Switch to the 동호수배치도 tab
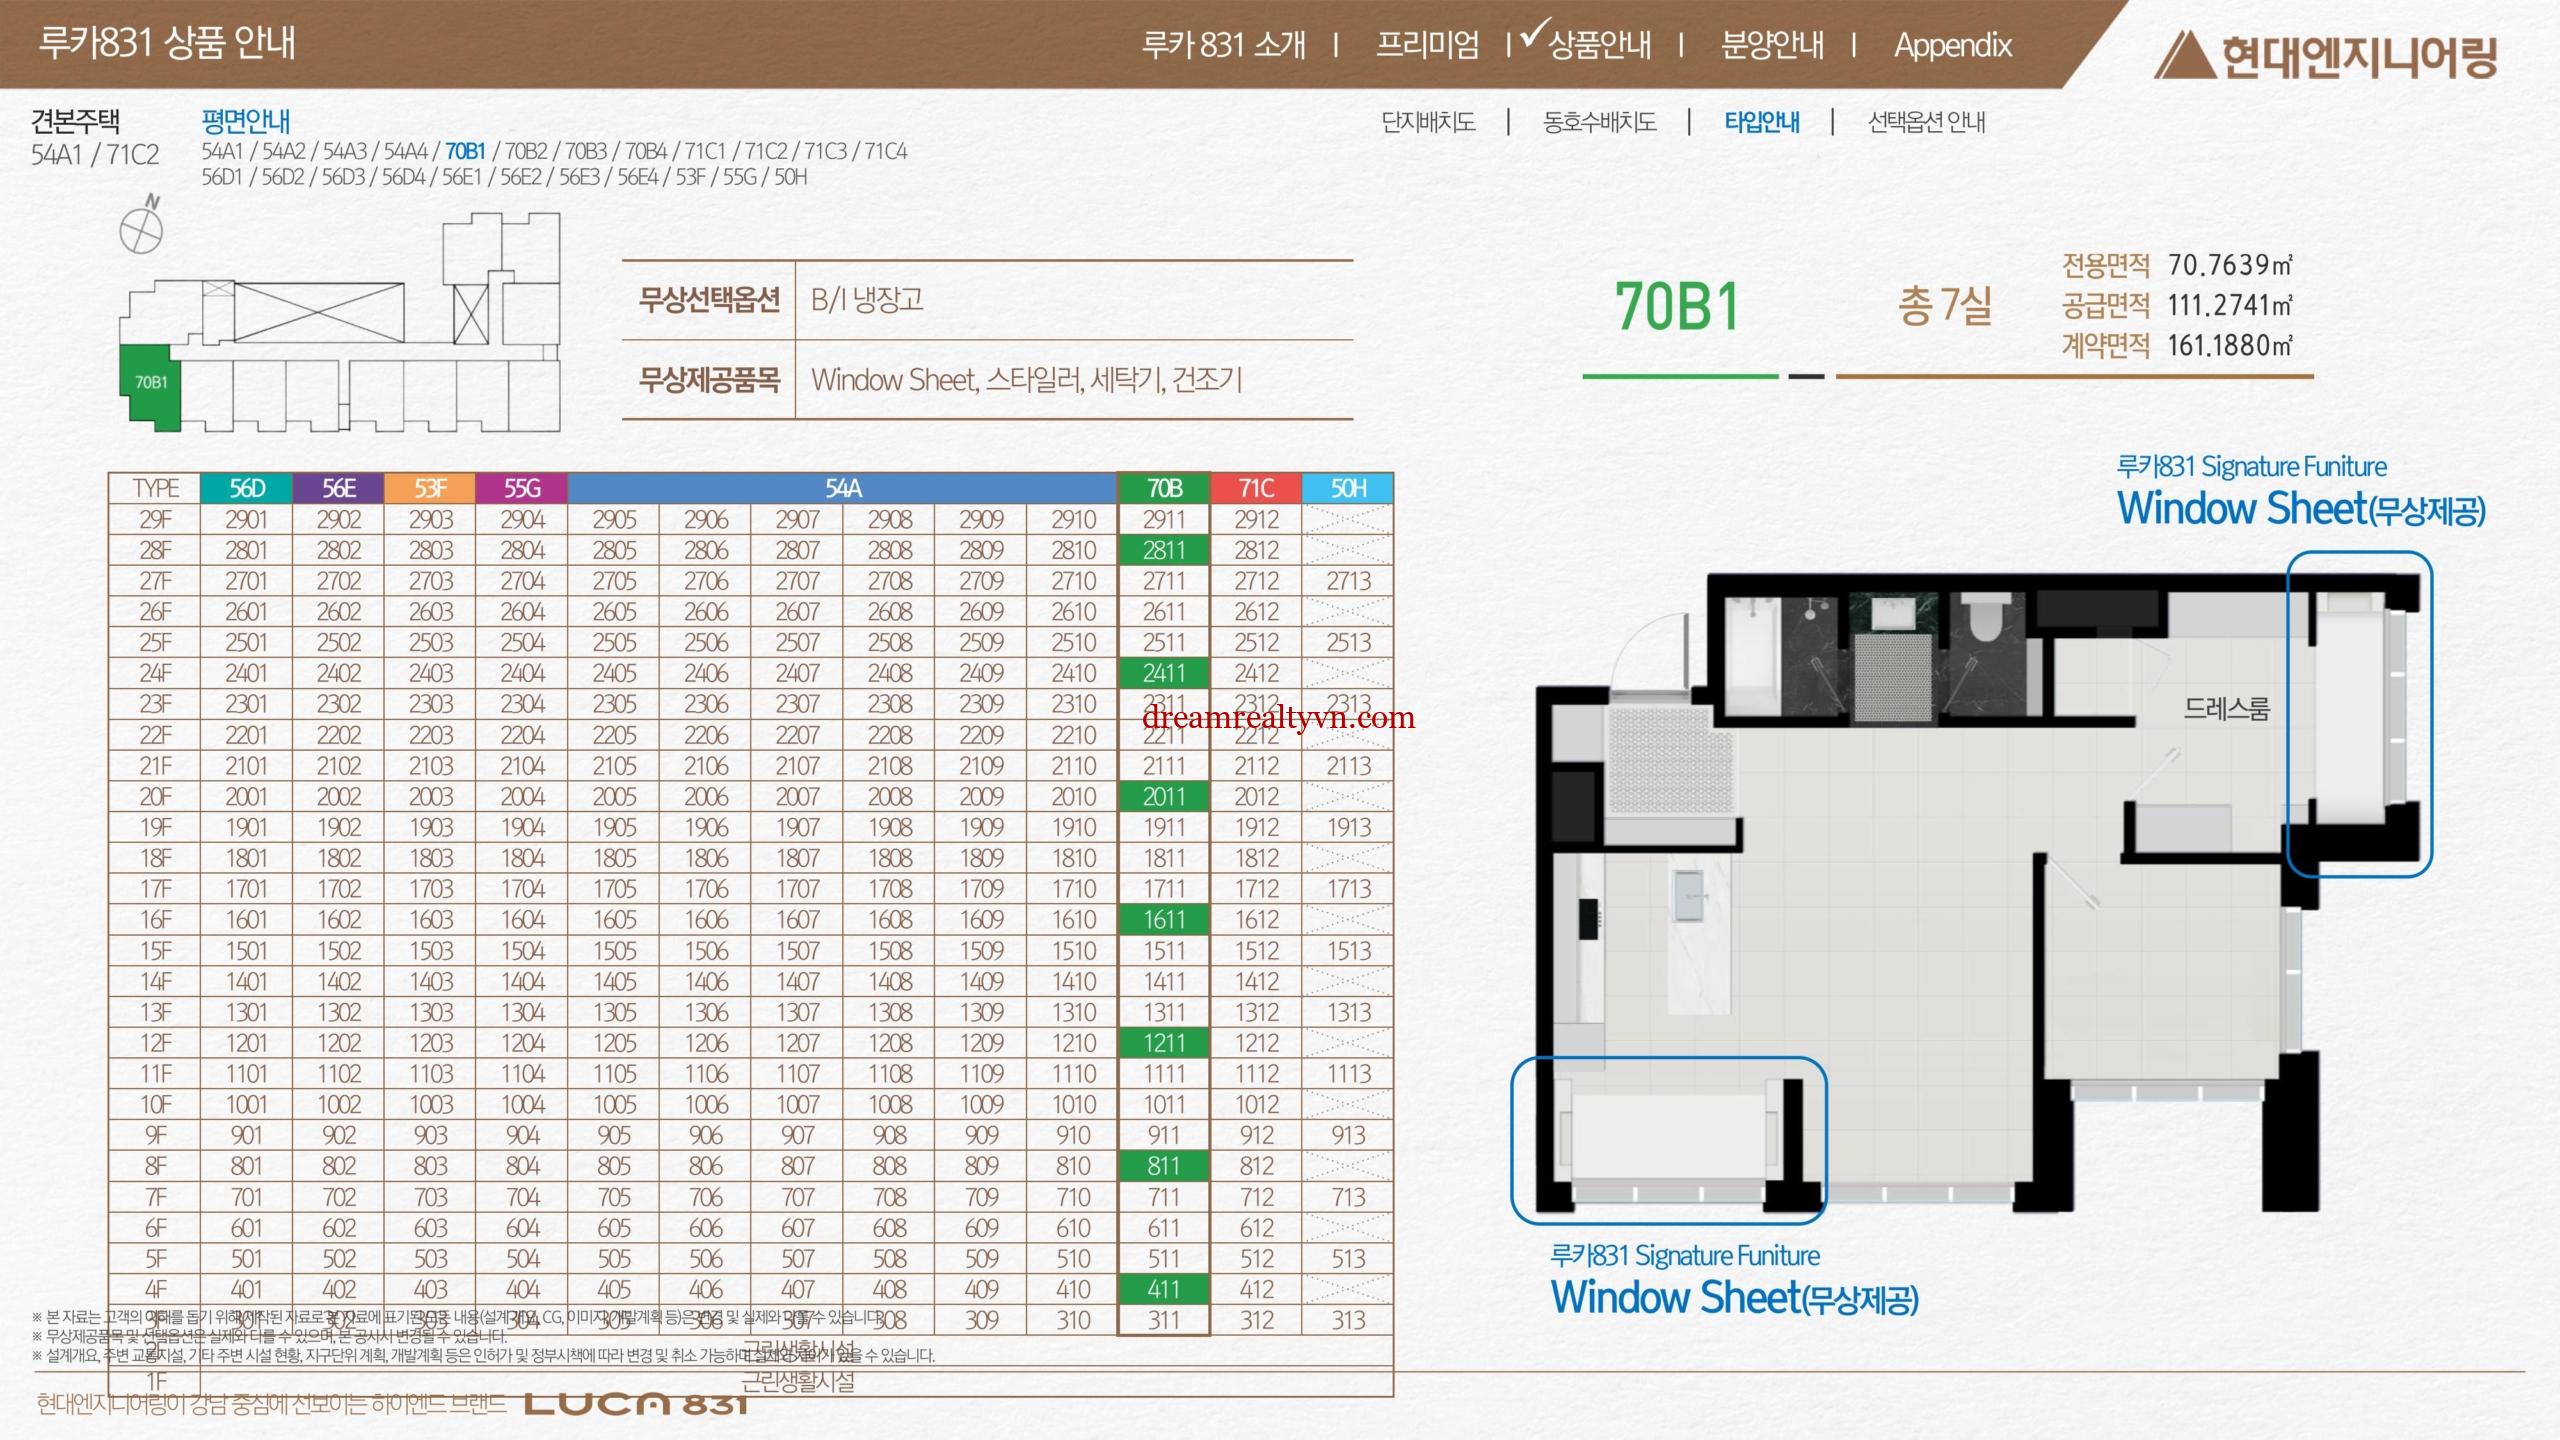Screen dimensions: 2560x1440 point(1599,123)
